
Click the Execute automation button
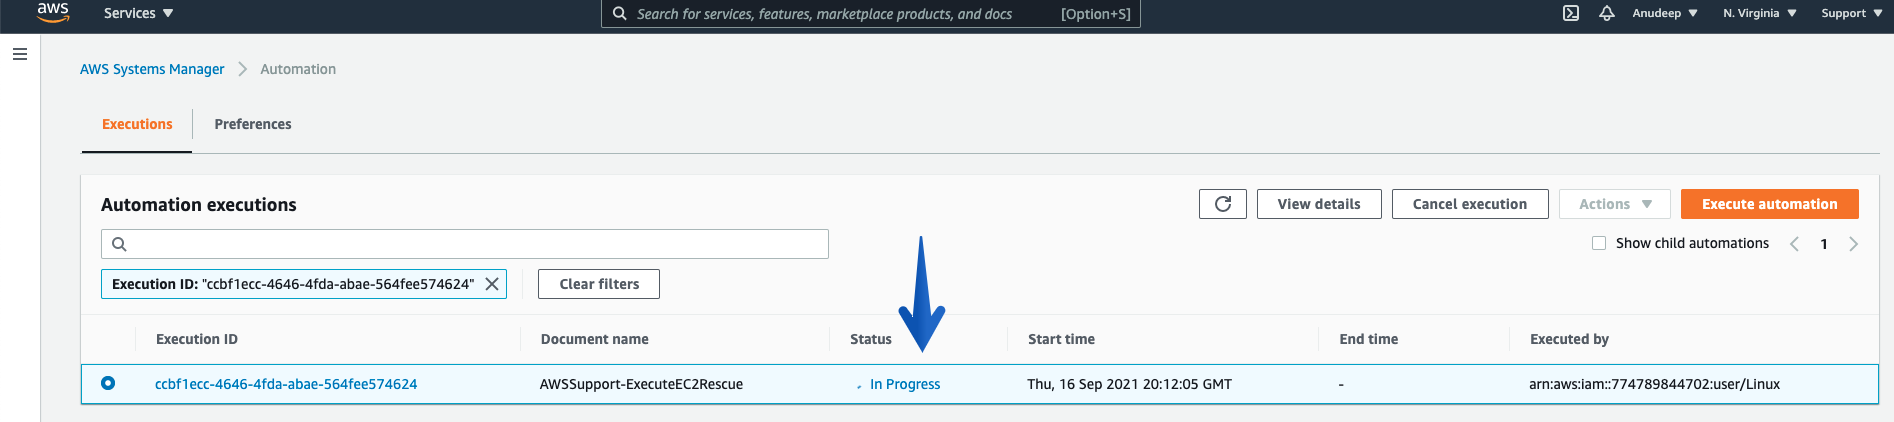[1770, 204]
